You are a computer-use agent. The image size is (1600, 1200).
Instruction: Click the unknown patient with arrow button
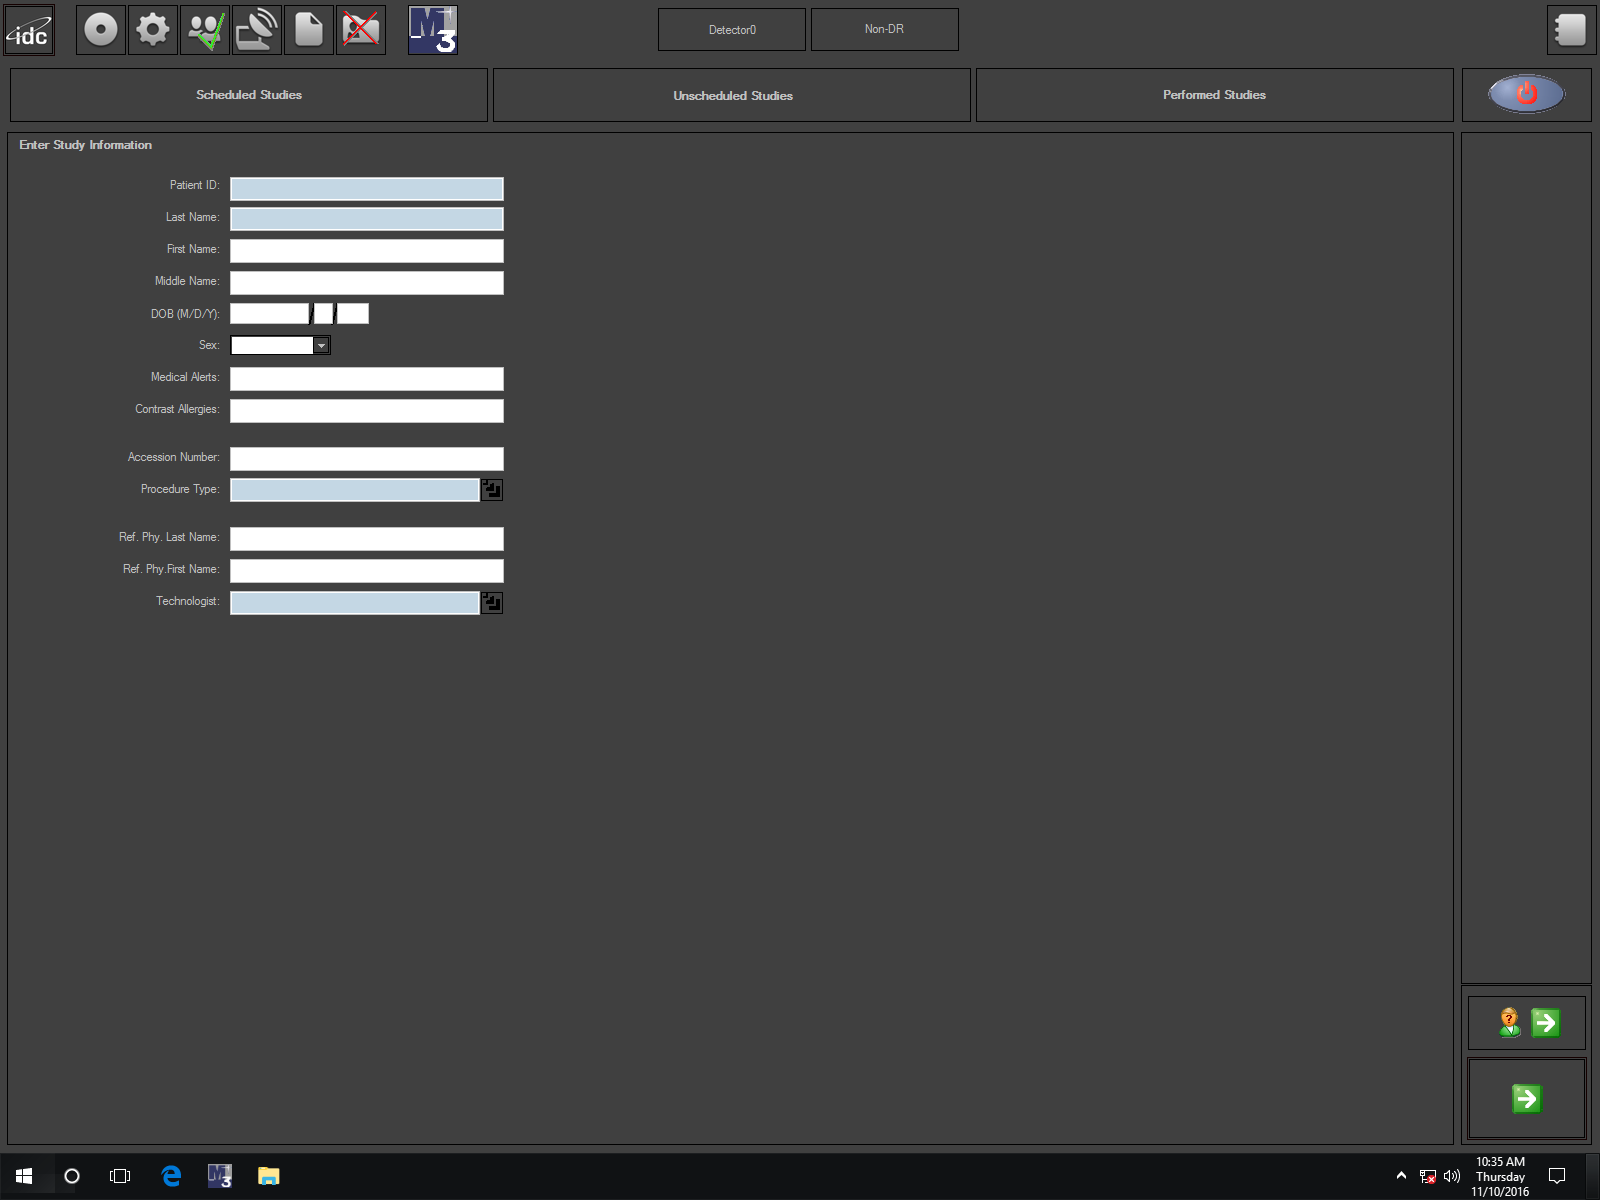pyautogui.click(x=1527, y=1023)
